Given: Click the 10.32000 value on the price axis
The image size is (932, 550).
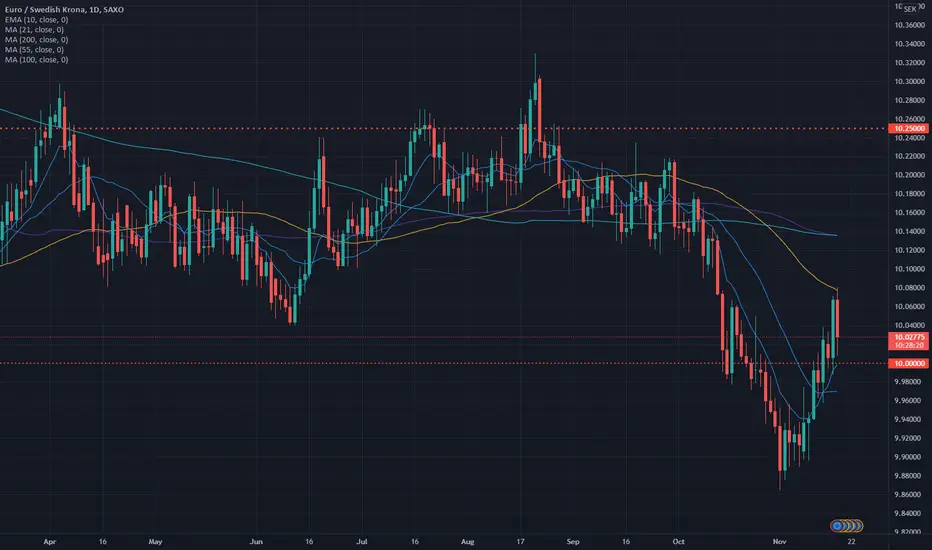Looking at the screenshot, I should [x=909, y=62].
